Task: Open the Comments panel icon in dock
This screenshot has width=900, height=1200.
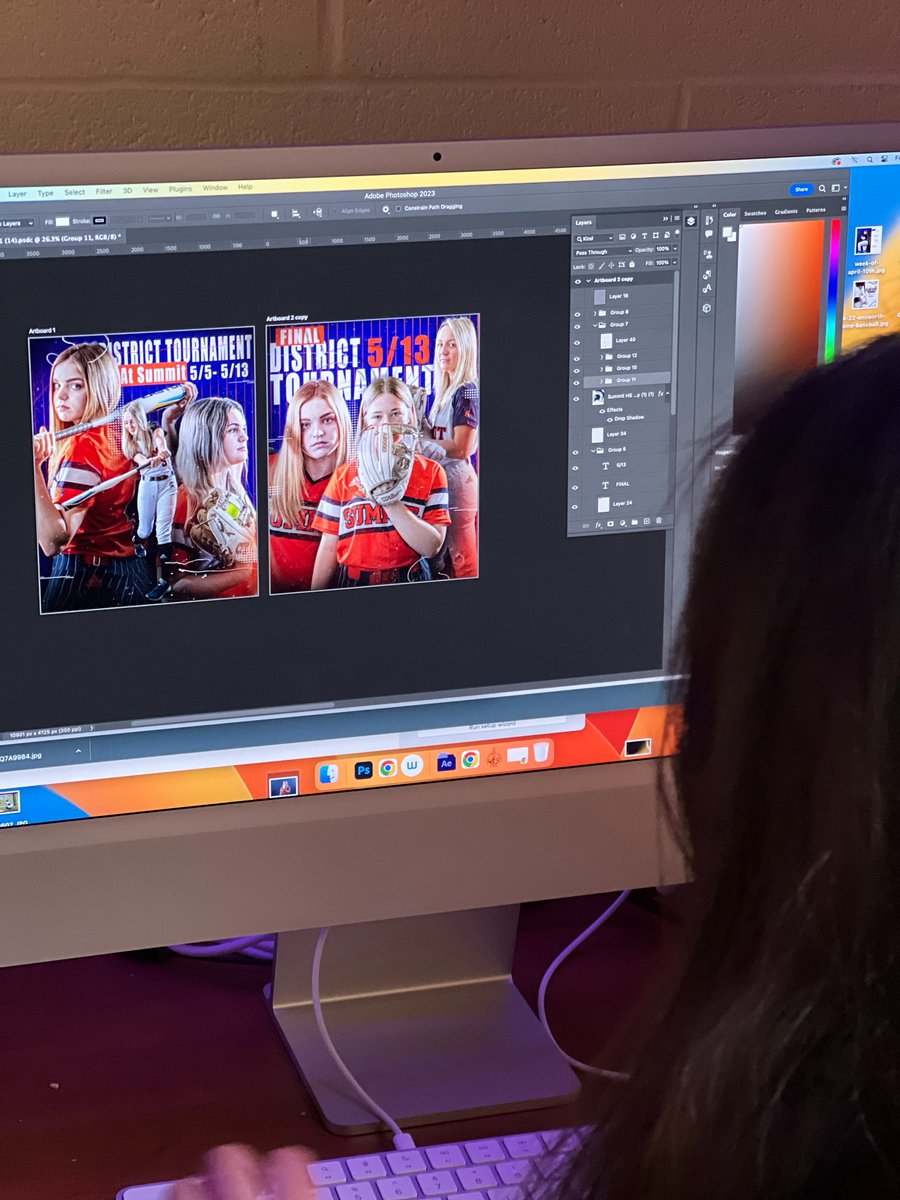Action: (x=709, y=234)
